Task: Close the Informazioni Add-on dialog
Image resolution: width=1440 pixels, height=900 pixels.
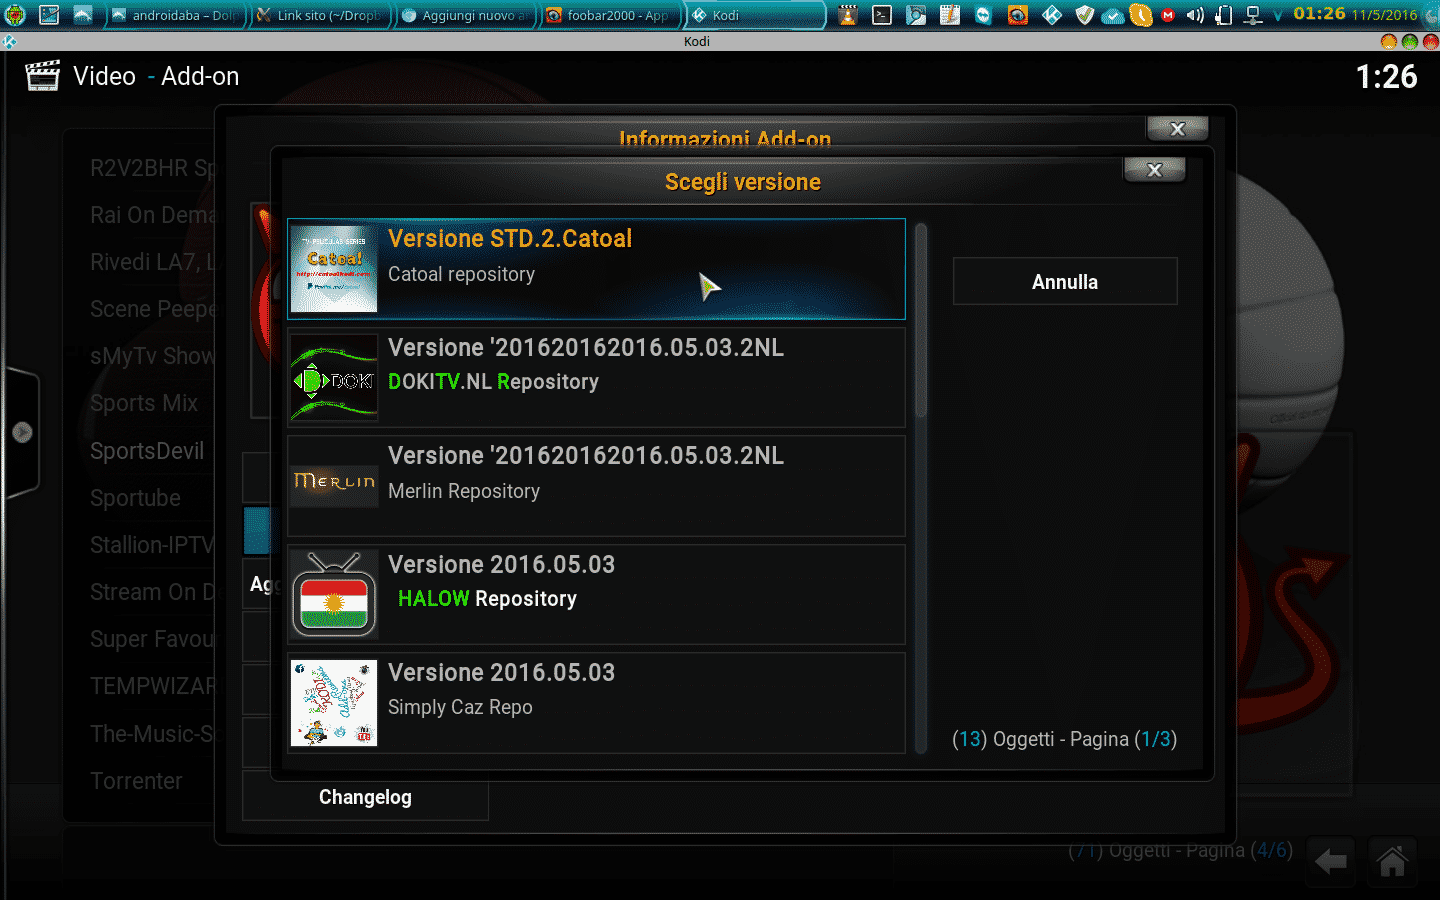Action: 1178,128
